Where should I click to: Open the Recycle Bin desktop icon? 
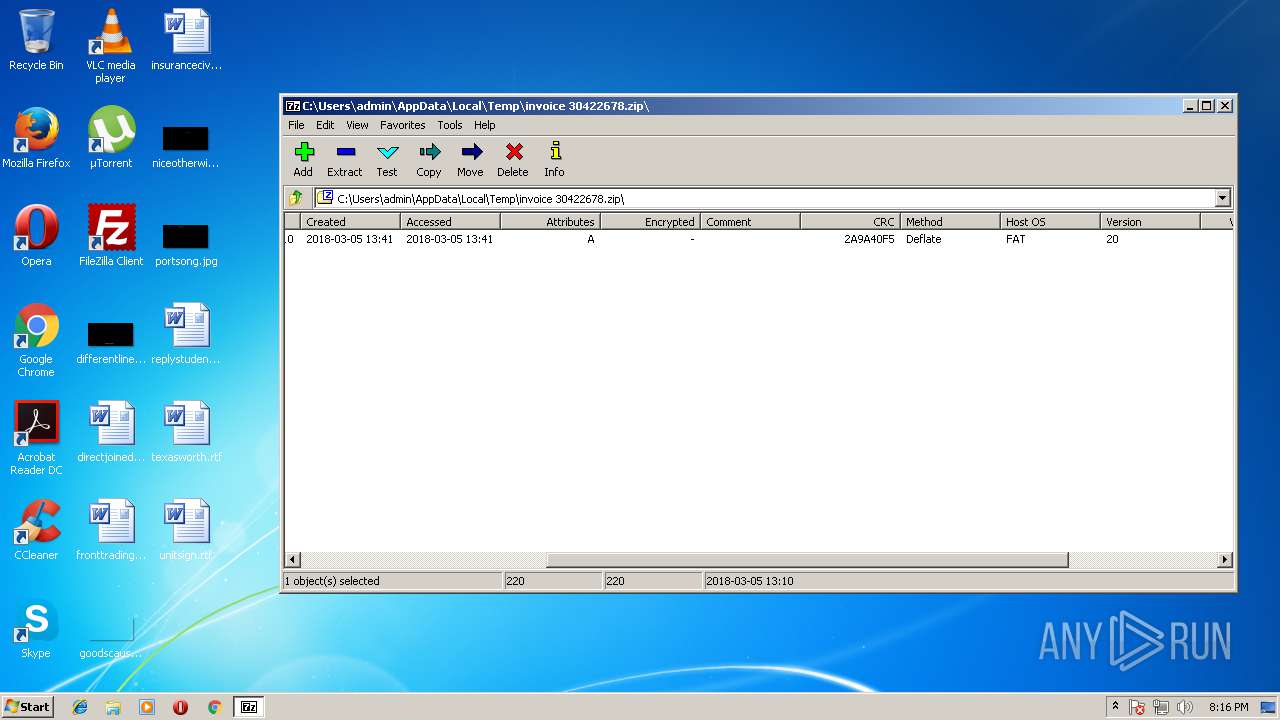[x=36, y=40]
